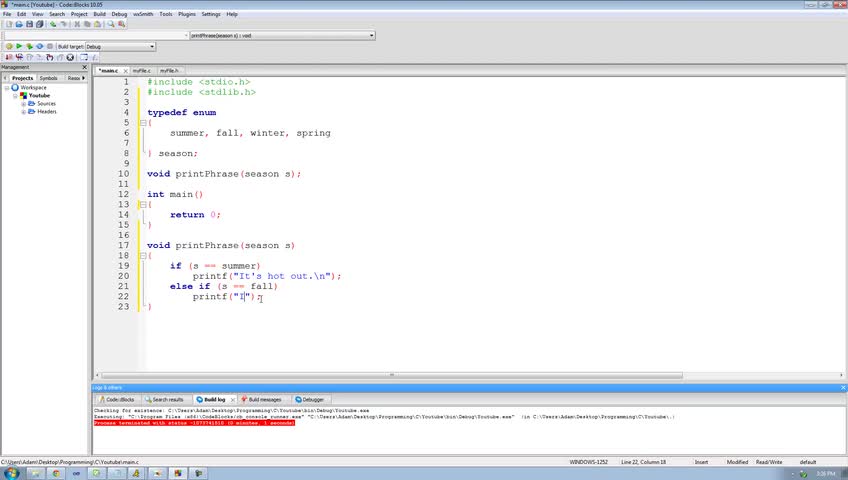
Task: Open the Build menu
Action: [x=100, y=14]
